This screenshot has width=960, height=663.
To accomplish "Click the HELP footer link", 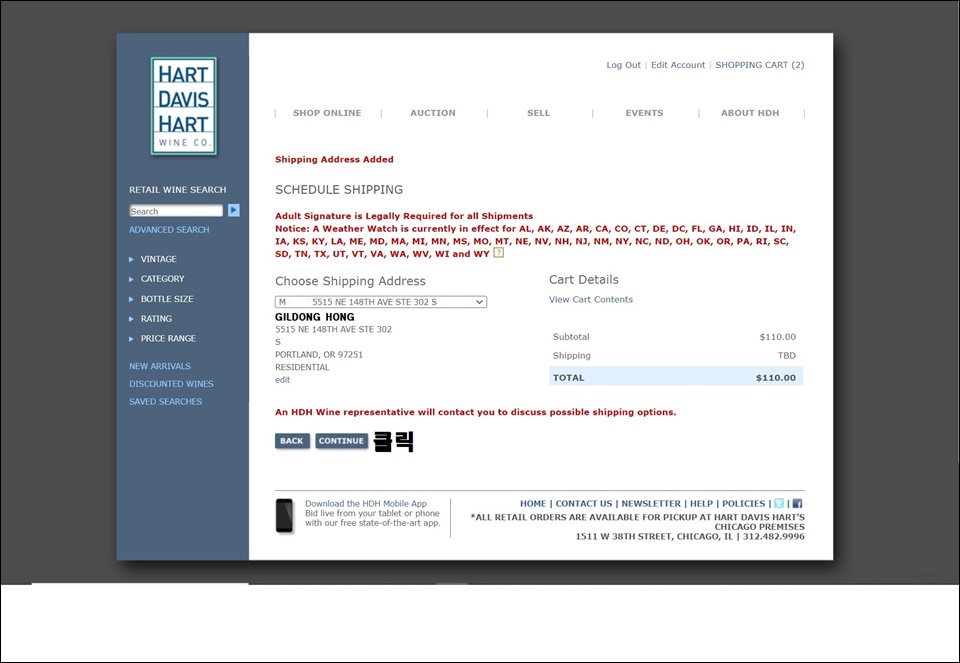I will [702, 503].
